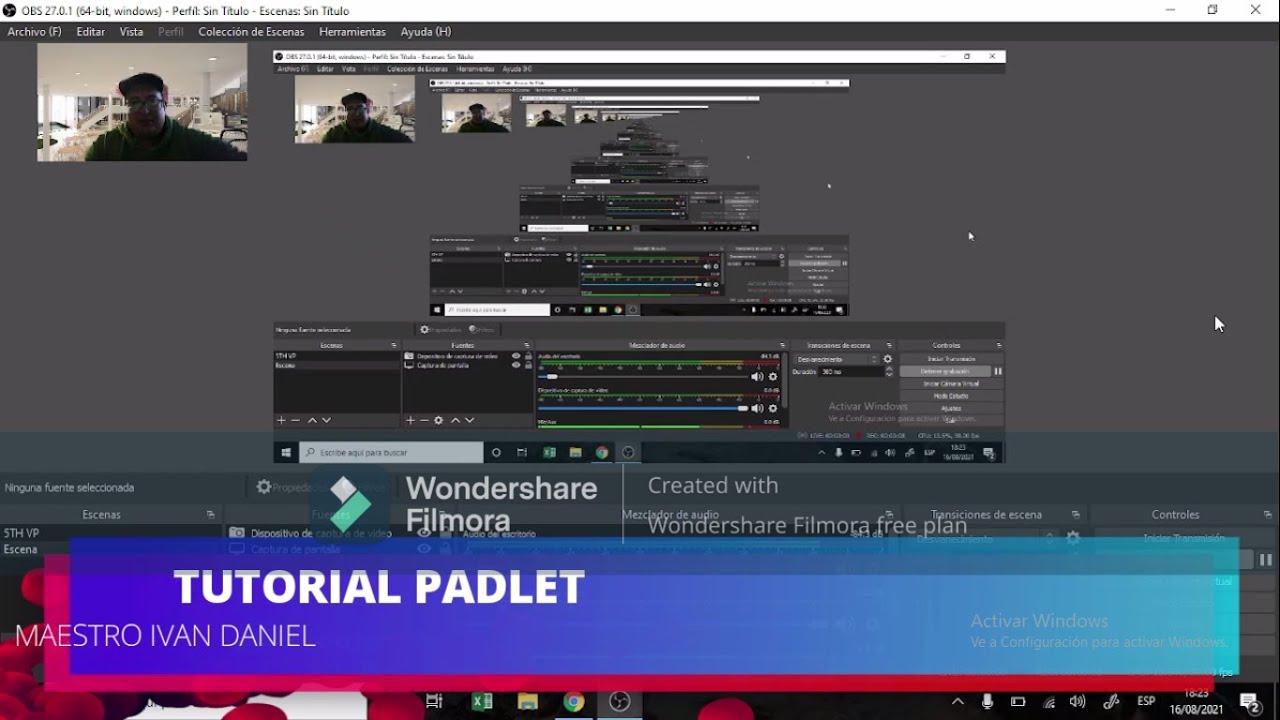Open the Archivo (F) menu

click(x=34, y=32)
